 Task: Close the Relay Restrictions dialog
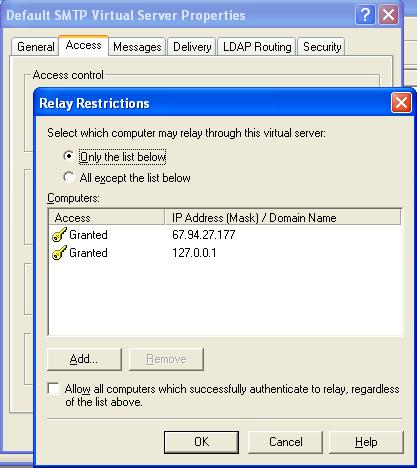pos(401,103)
